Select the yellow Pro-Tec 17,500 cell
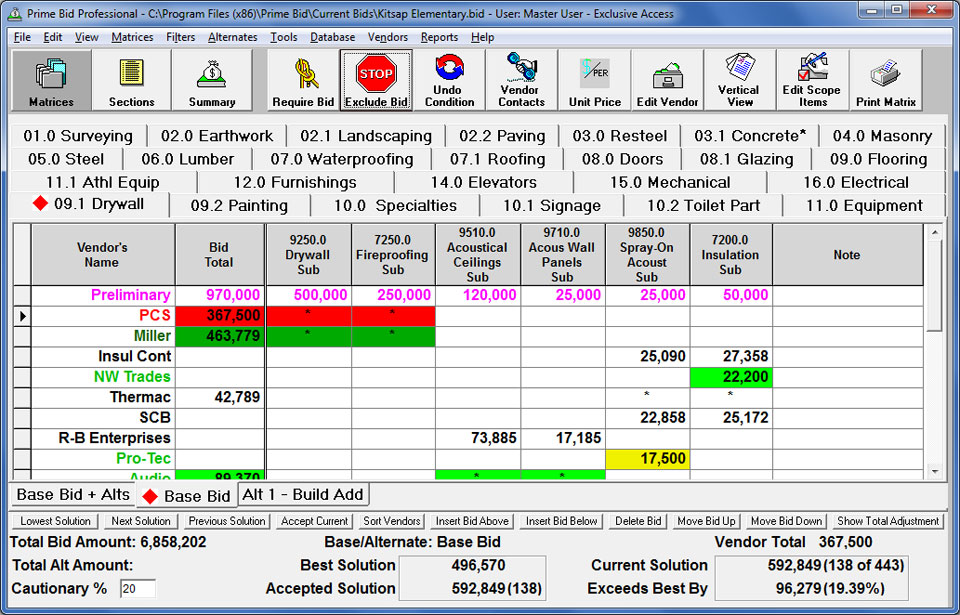The height and width of the screenshot is (615, 960). pyautogui.click(x=647, y=458)
